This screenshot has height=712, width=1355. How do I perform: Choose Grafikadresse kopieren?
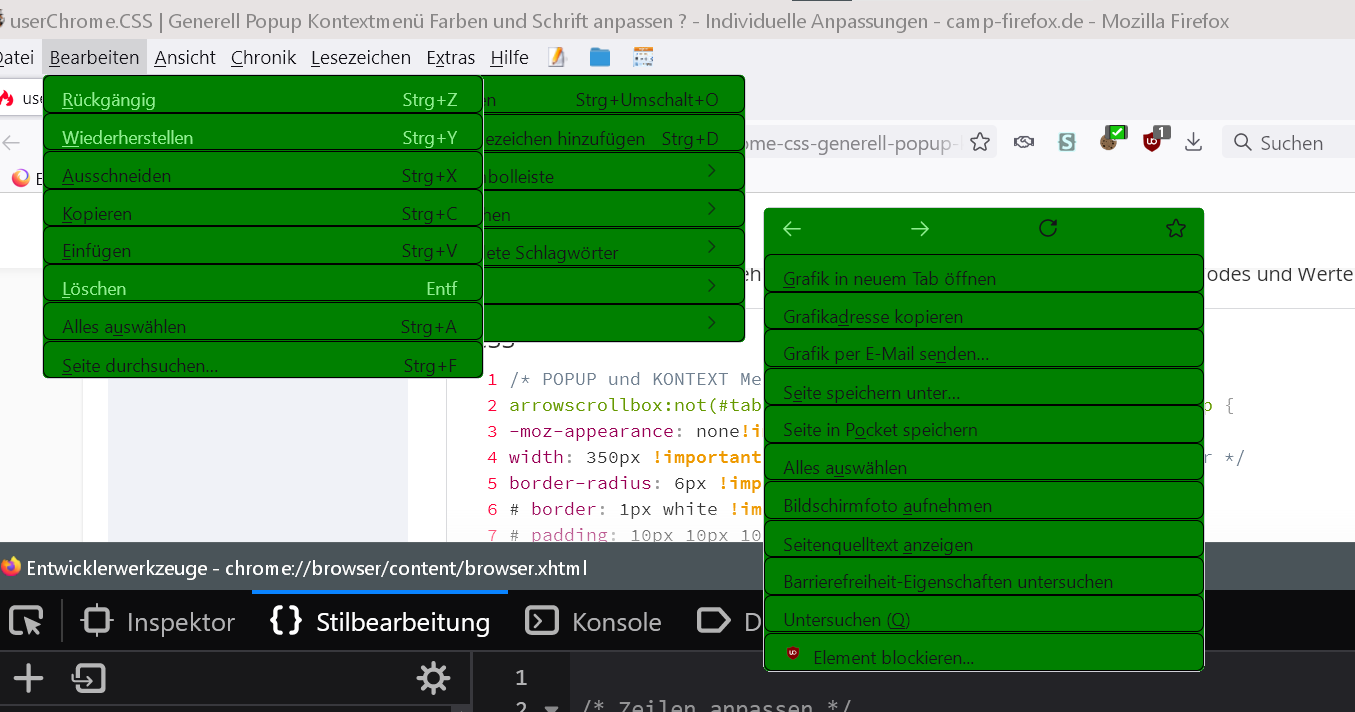point(984,311)
